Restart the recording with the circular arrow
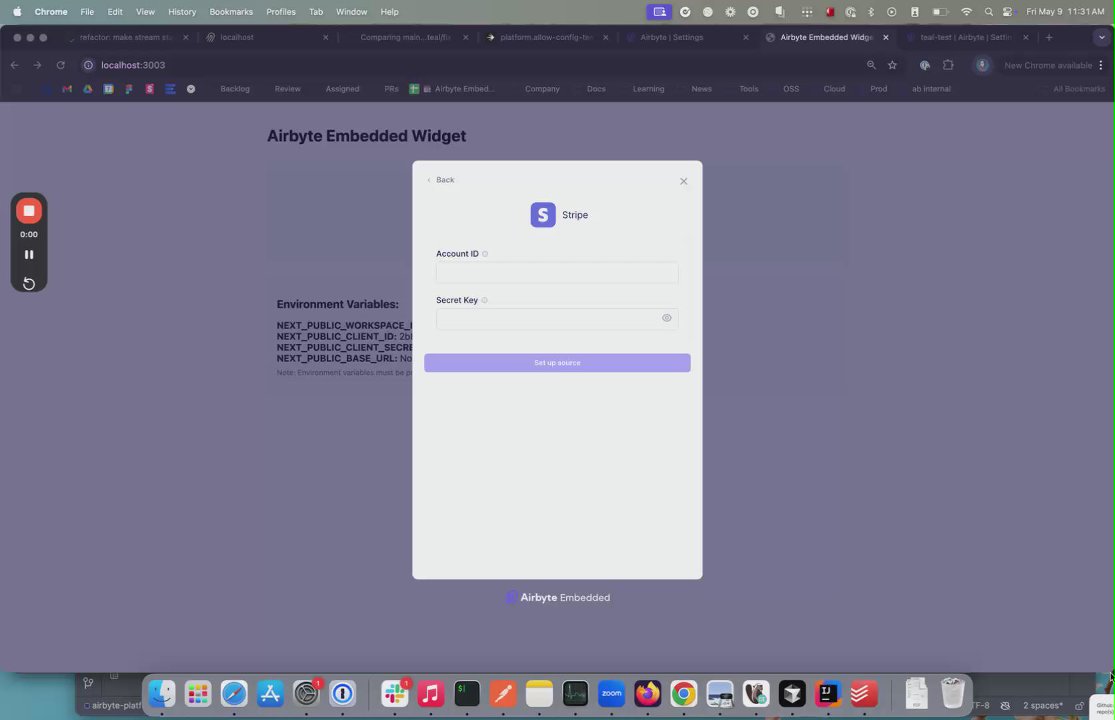Viewport: 1115px width, 720px height. [29, 284]
